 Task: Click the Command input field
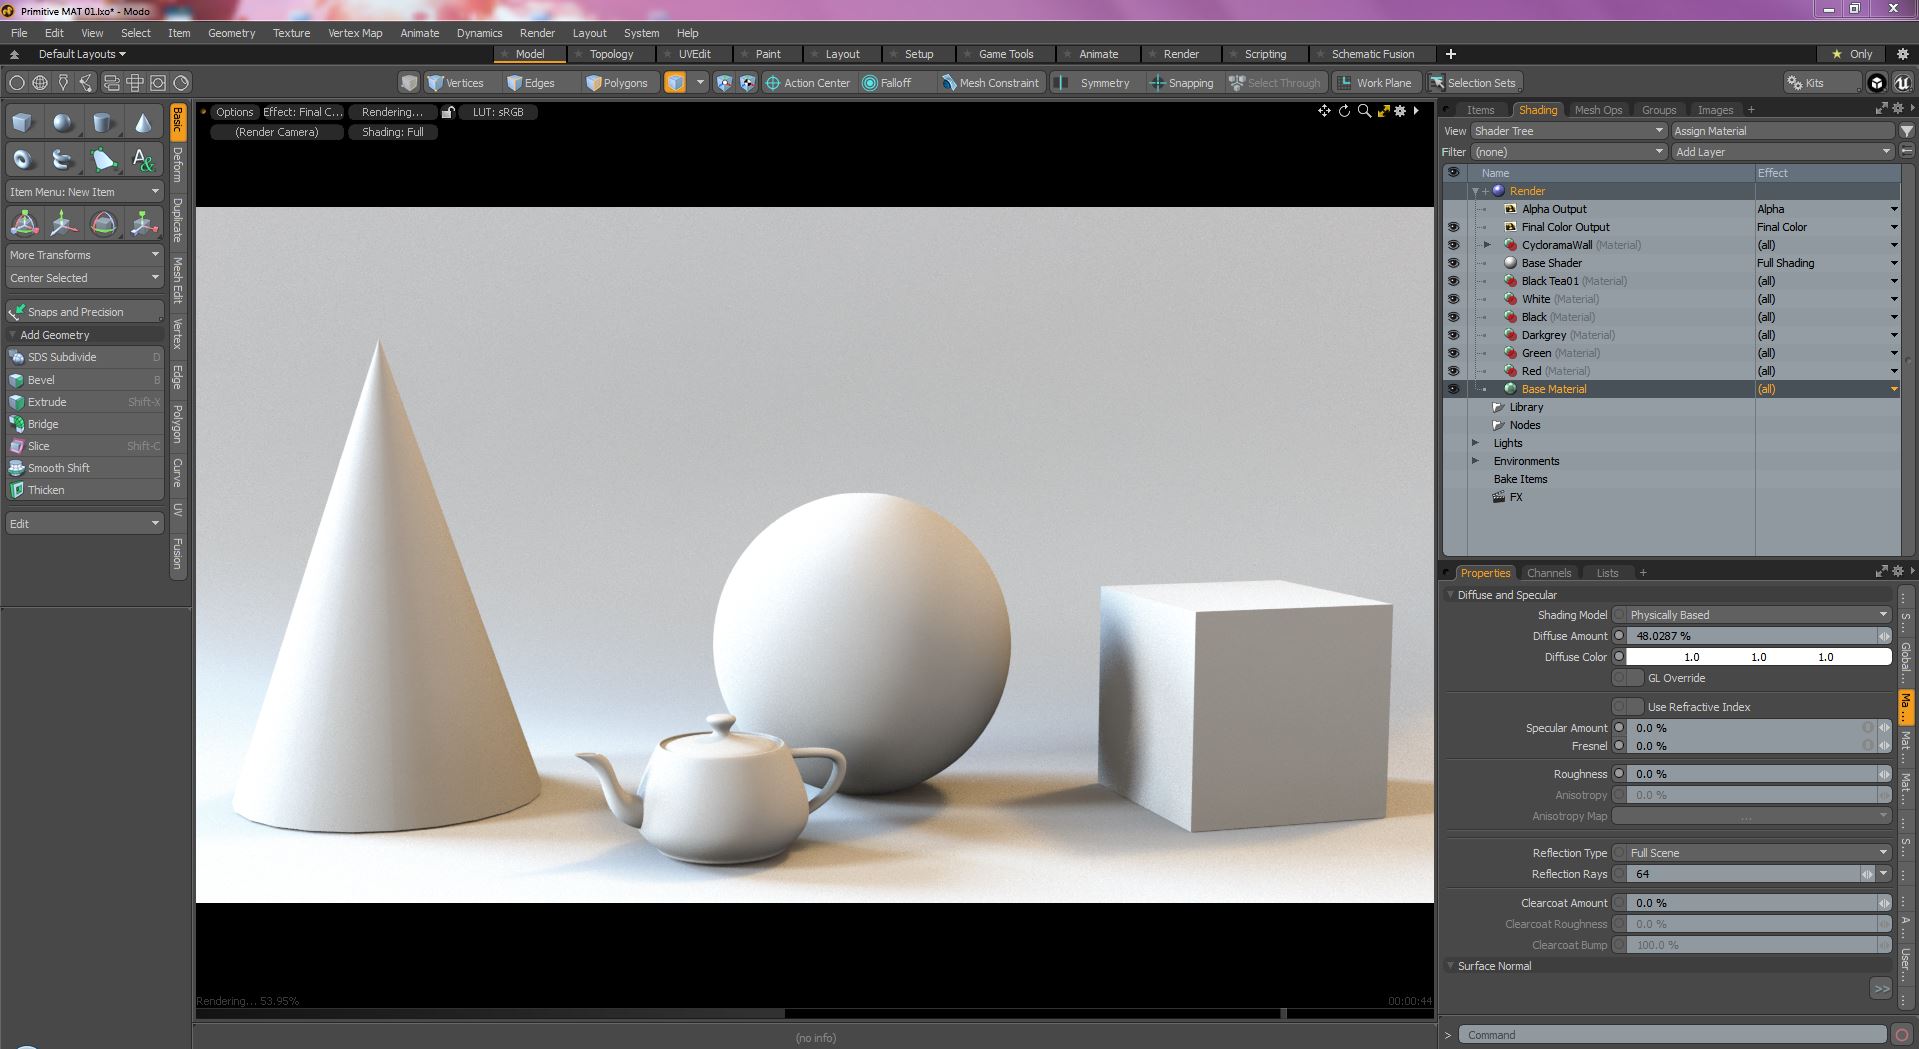[1670, 1035]
